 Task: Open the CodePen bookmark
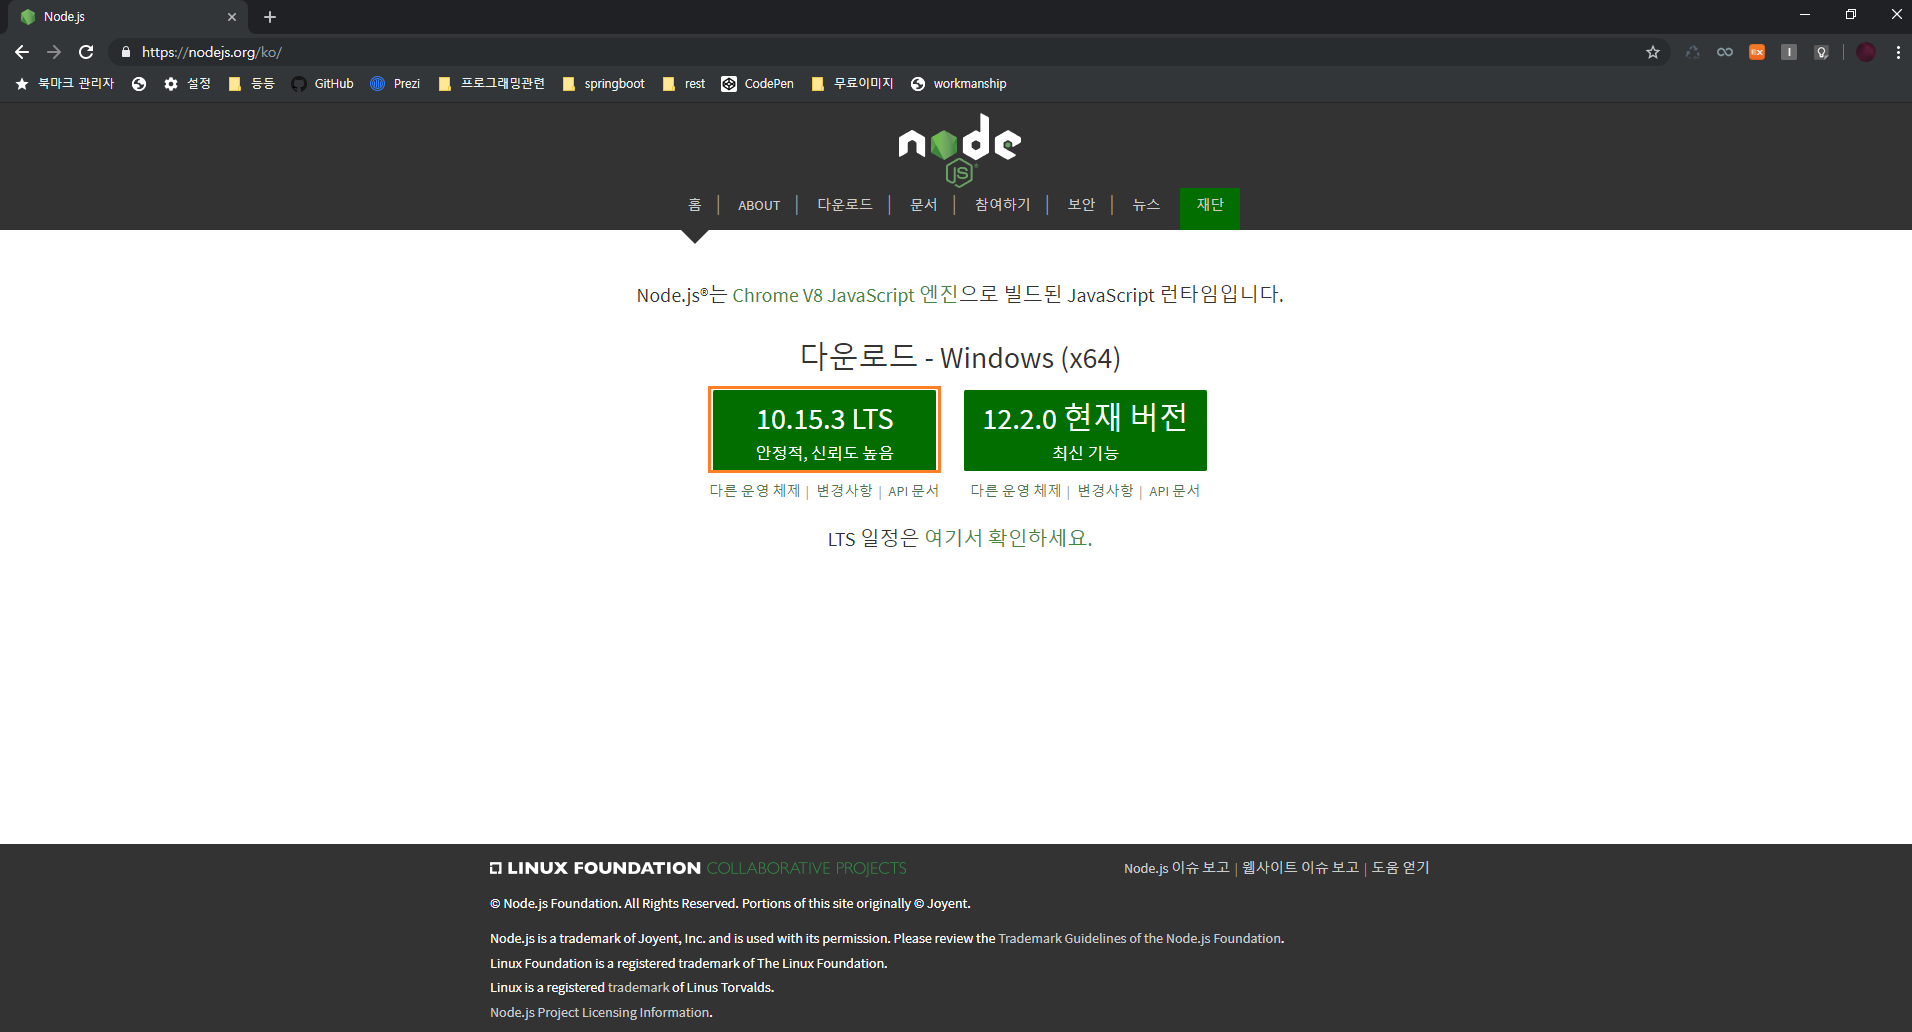click(757, 84)
